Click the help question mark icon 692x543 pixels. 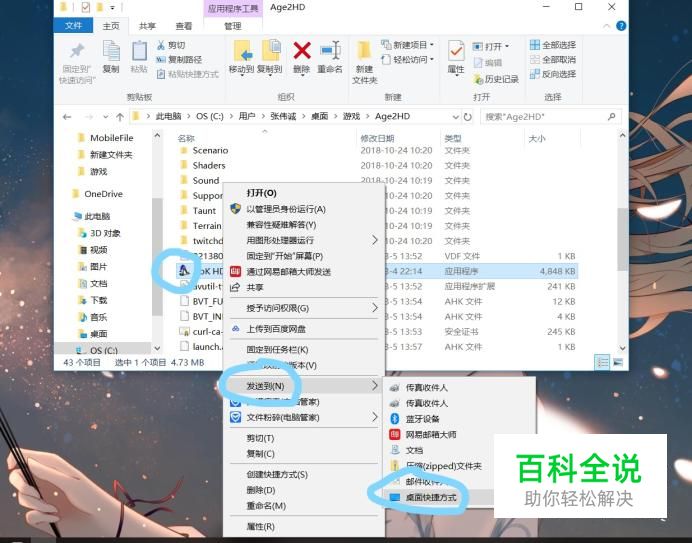621,26
